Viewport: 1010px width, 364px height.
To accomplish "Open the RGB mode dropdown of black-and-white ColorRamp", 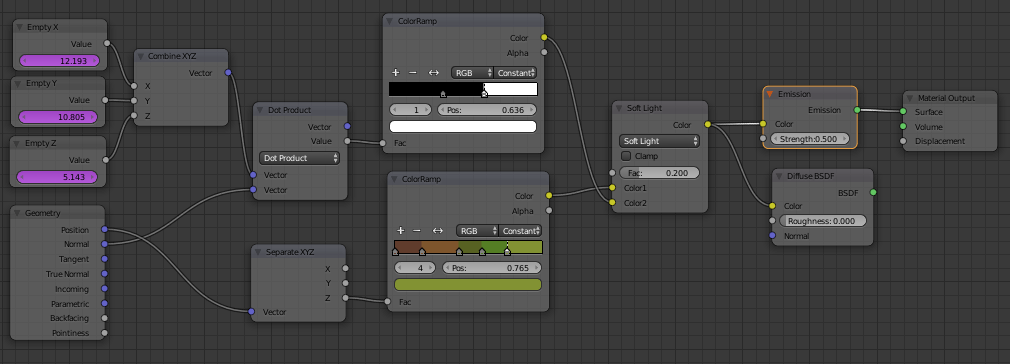I will coord(472,73).
